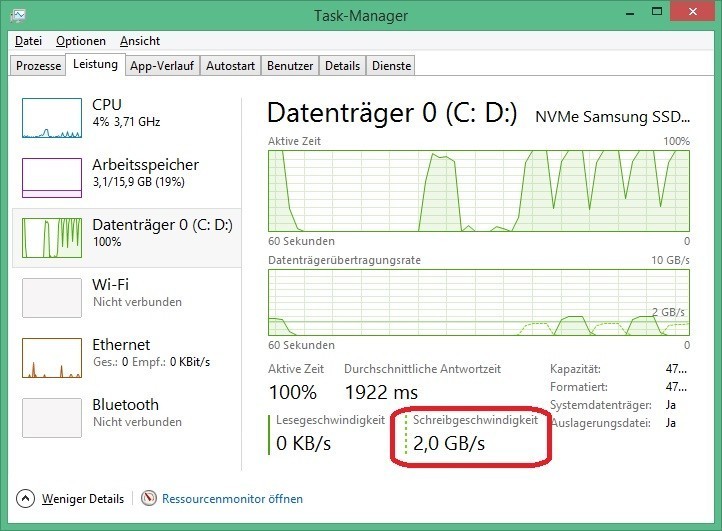
Task: Select the CPU mini graph thumbnail
Action: pos(52,118)
